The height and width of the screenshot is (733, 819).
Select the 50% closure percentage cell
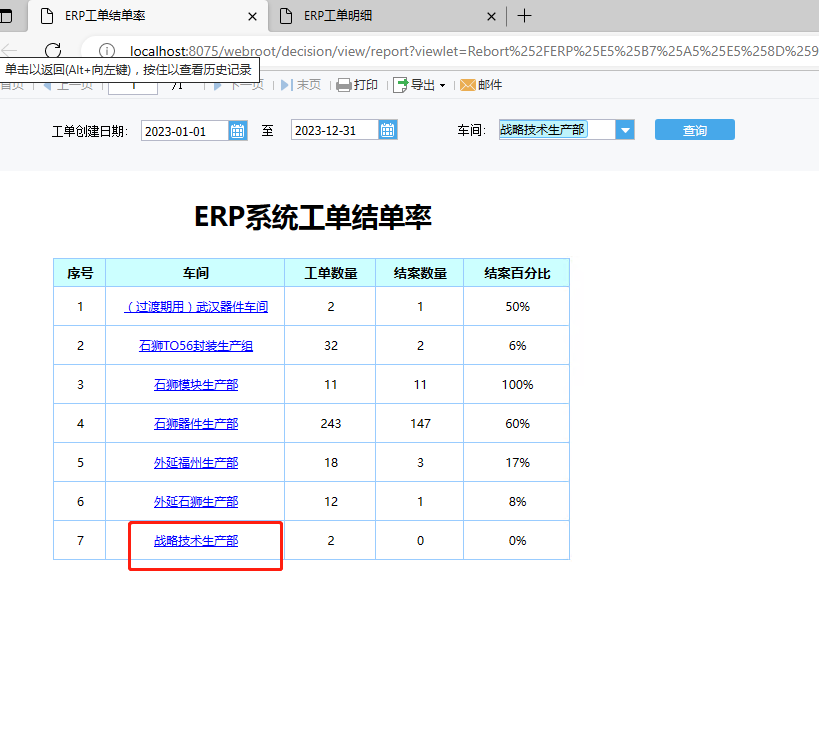(x=517, y=307)
